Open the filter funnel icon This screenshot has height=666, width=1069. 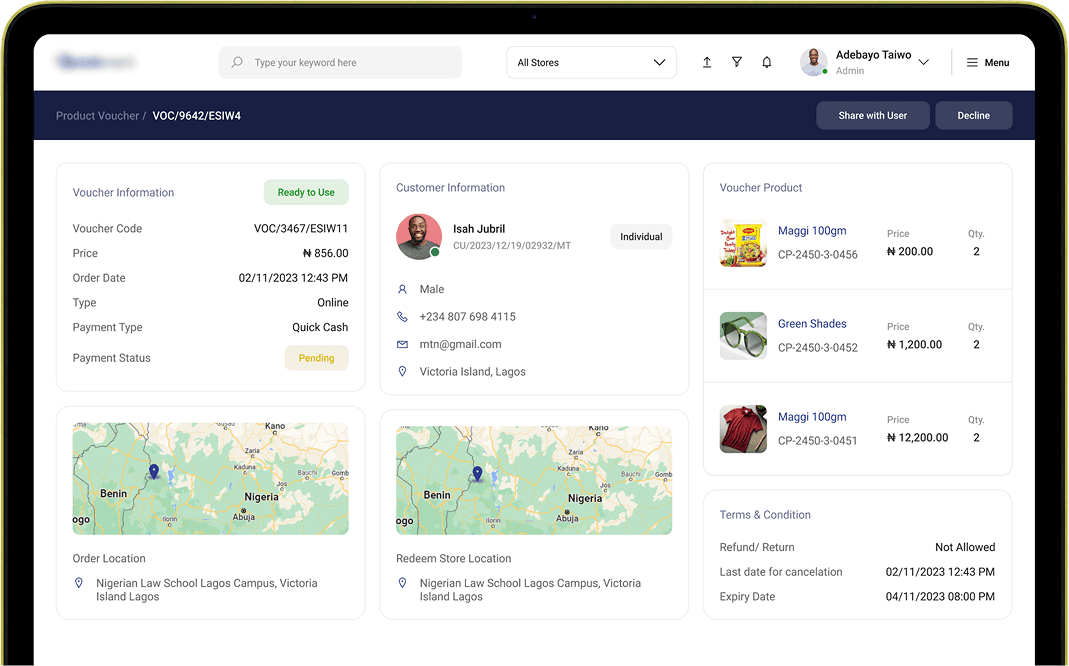[x=737, y=62]
